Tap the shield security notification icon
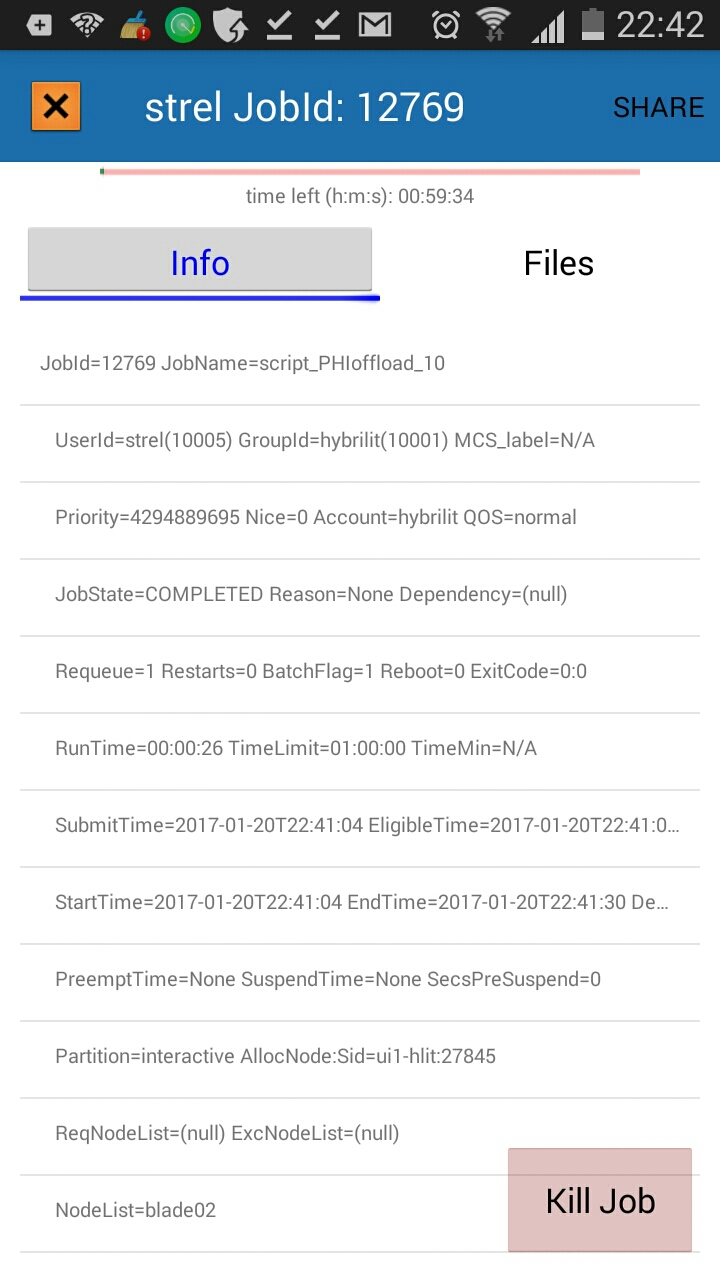 [231, 24]
